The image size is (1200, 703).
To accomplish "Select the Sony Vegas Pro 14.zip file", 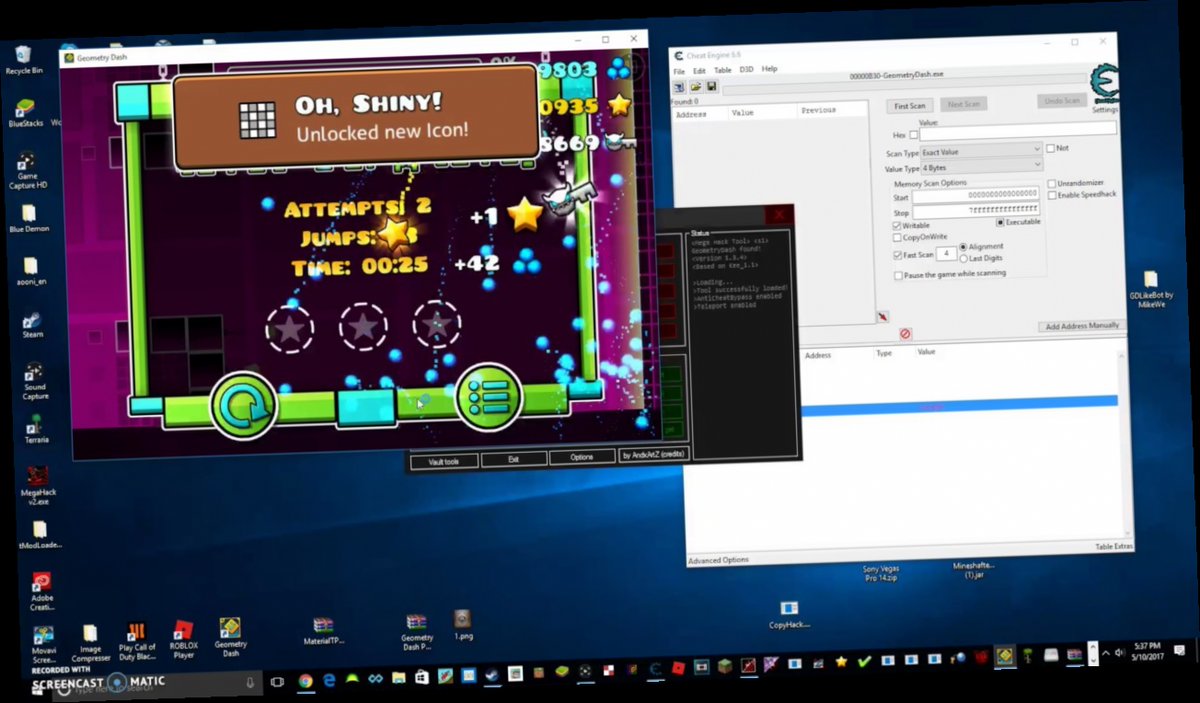I will [x=880, y=573].
